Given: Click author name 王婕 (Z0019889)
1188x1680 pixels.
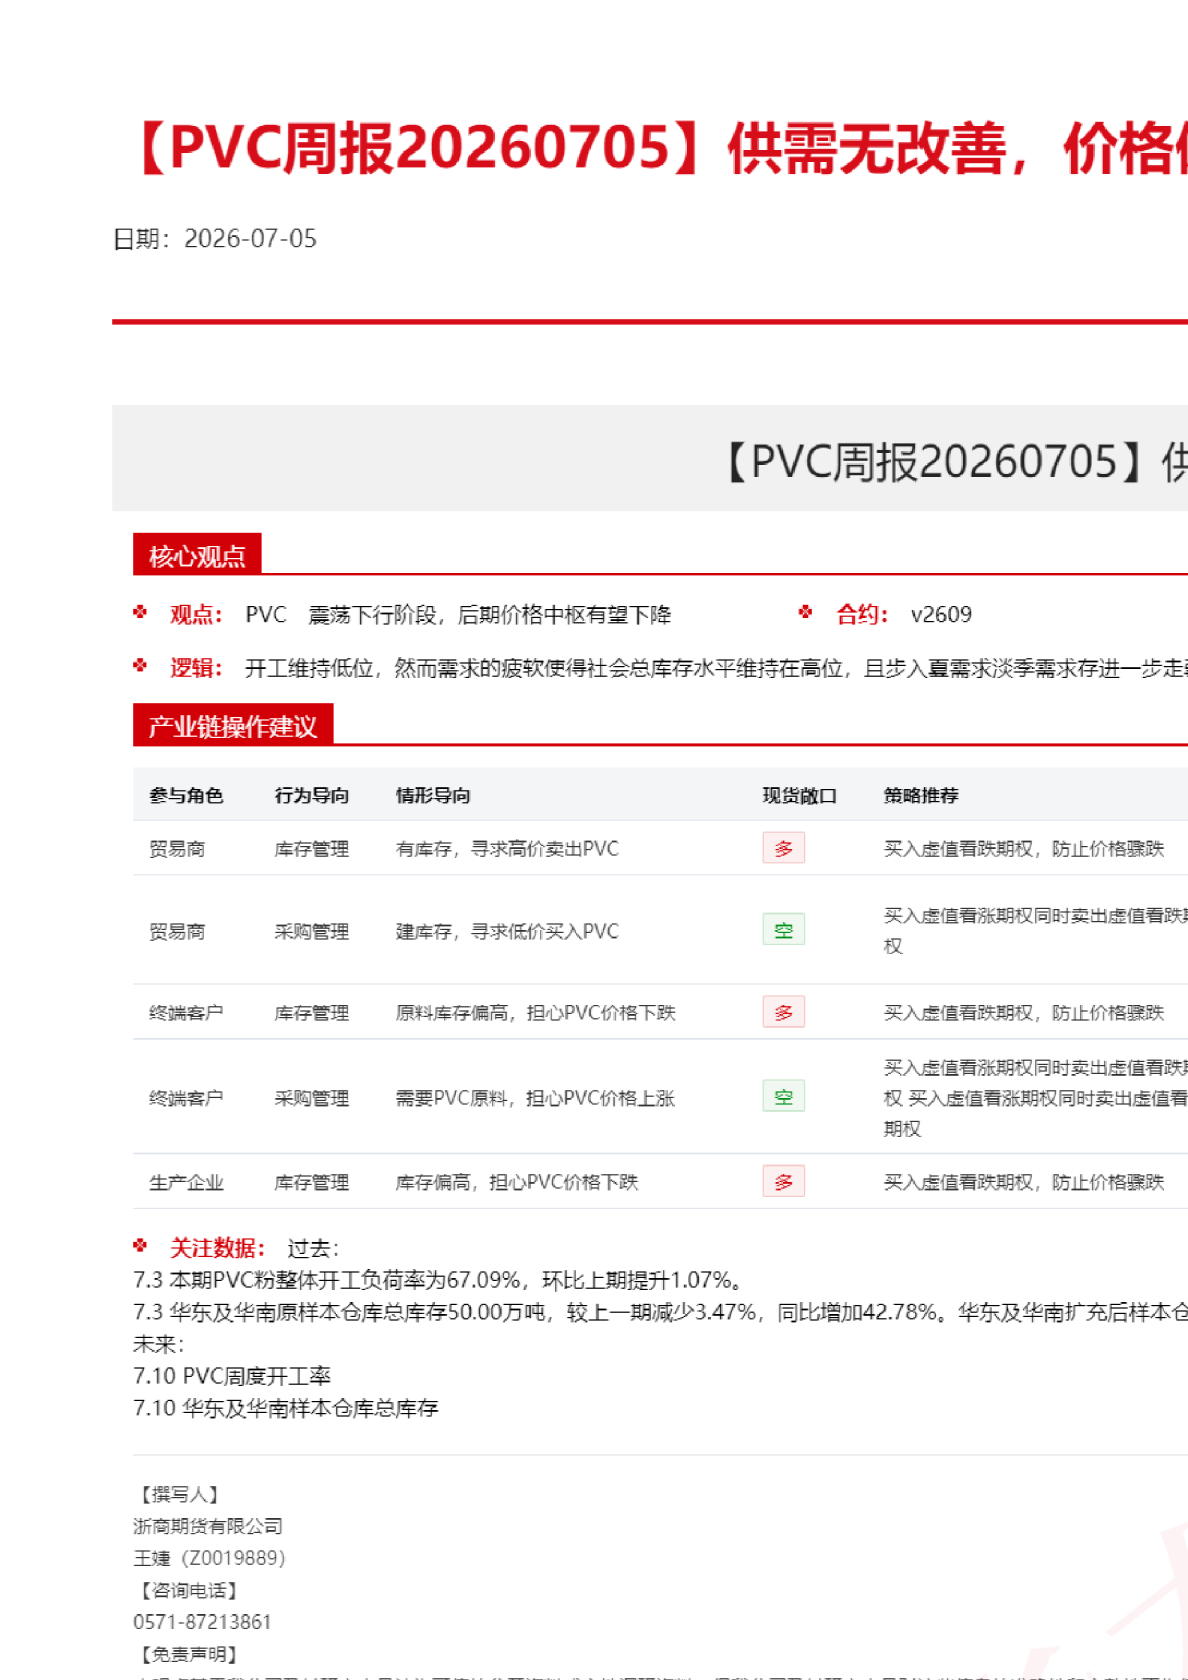Looking at the screenshot, I should [209, 1558].
